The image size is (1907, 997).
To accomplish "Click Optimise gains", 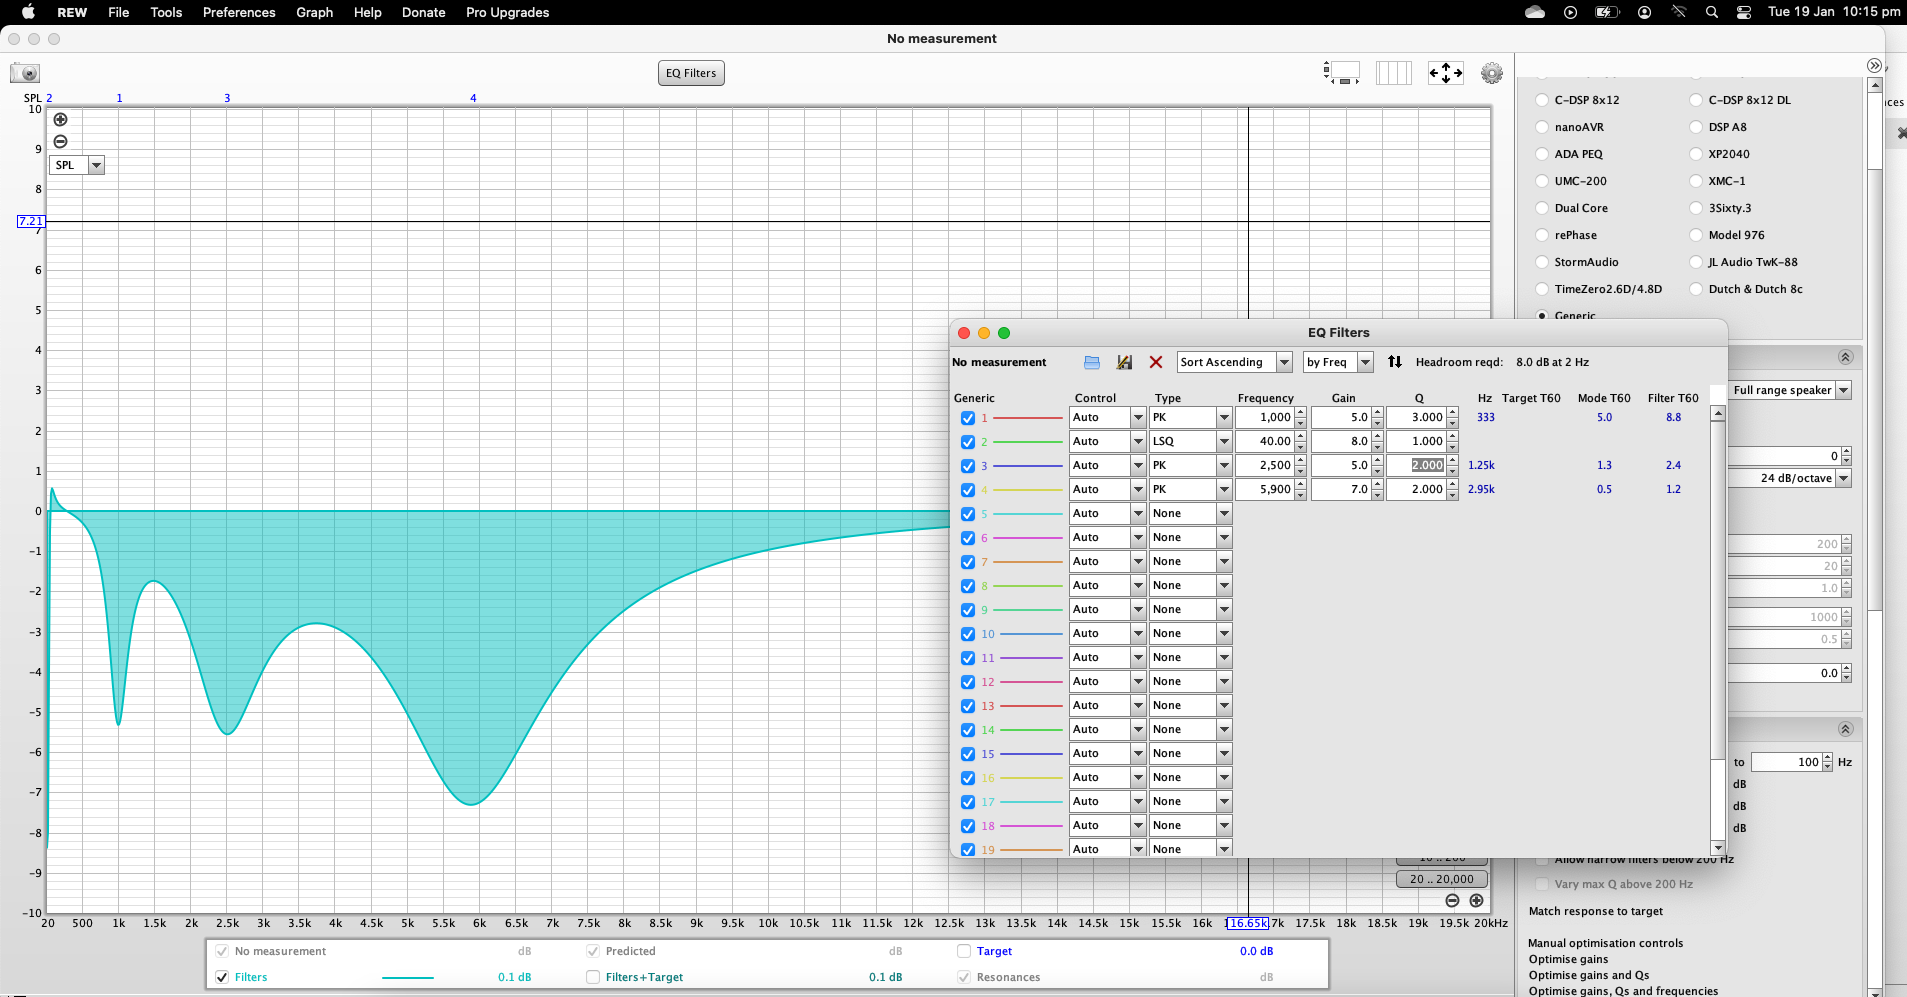I will pyautogui.click(x=1568, y=959).
